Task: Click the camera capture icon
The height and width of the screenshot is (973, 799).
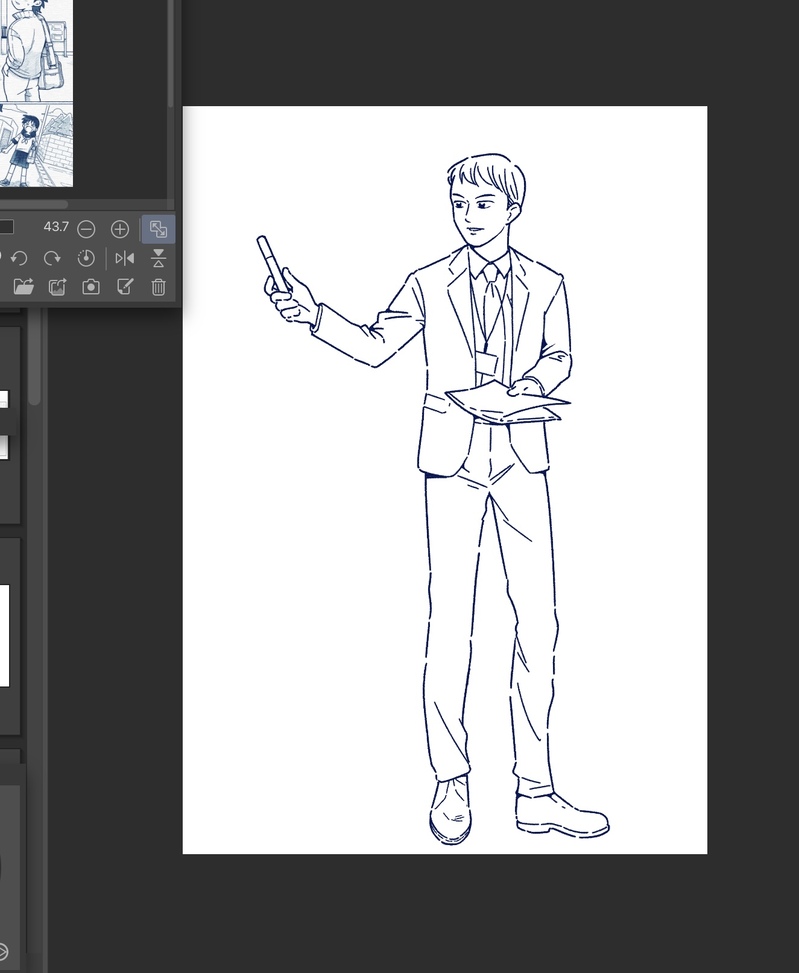Action: (91, 287)
